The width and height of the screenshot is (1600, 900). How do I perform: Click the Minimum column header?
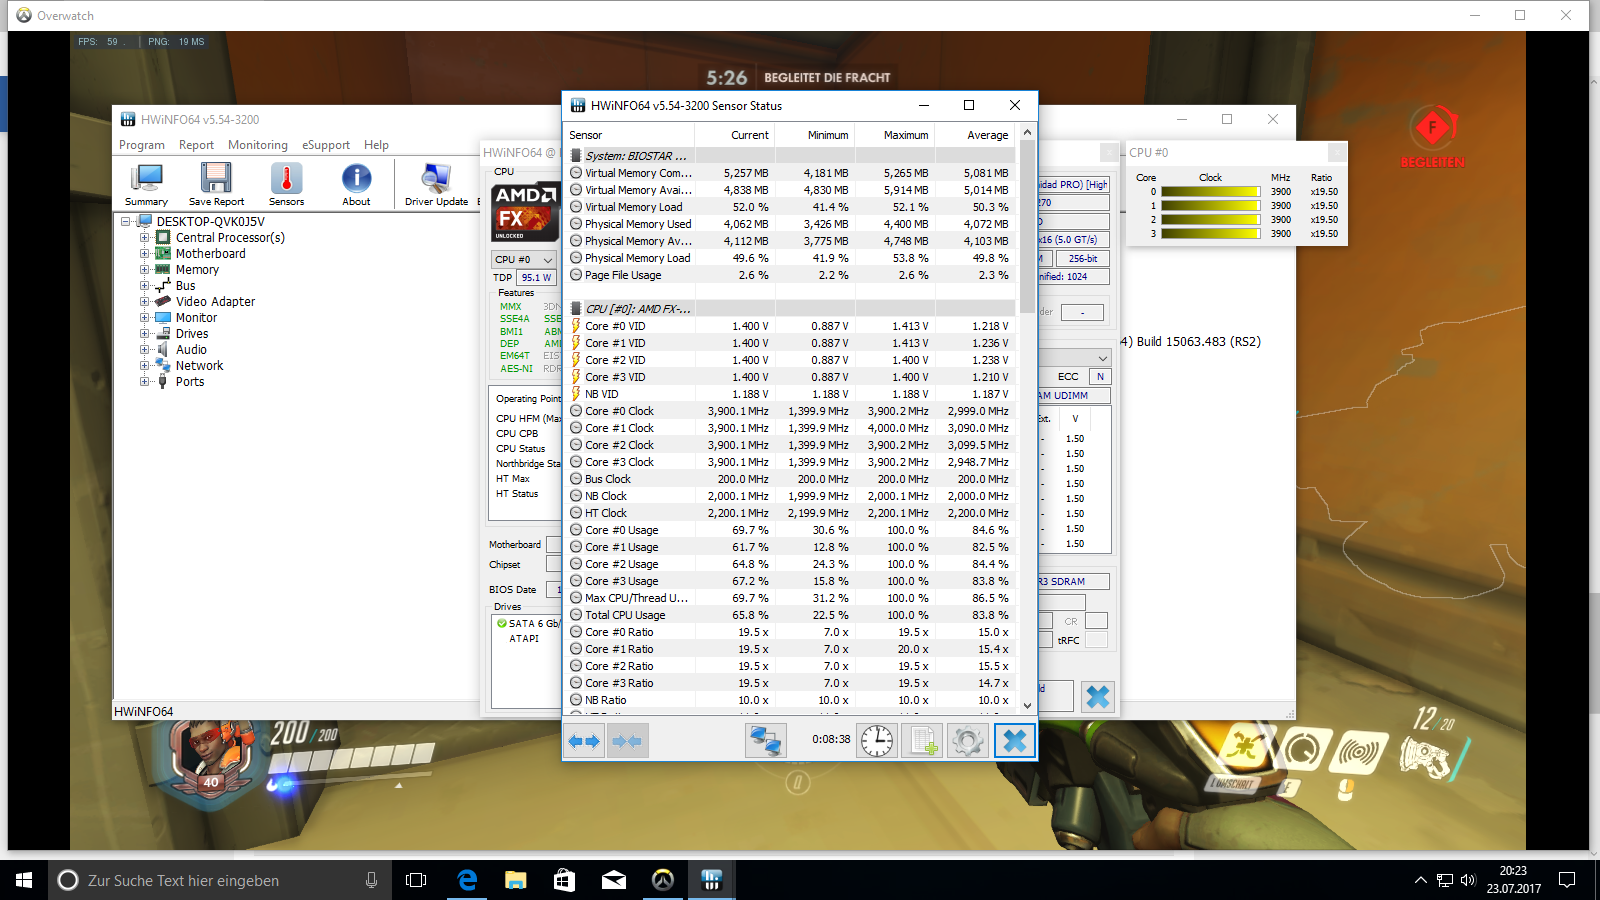815,135
